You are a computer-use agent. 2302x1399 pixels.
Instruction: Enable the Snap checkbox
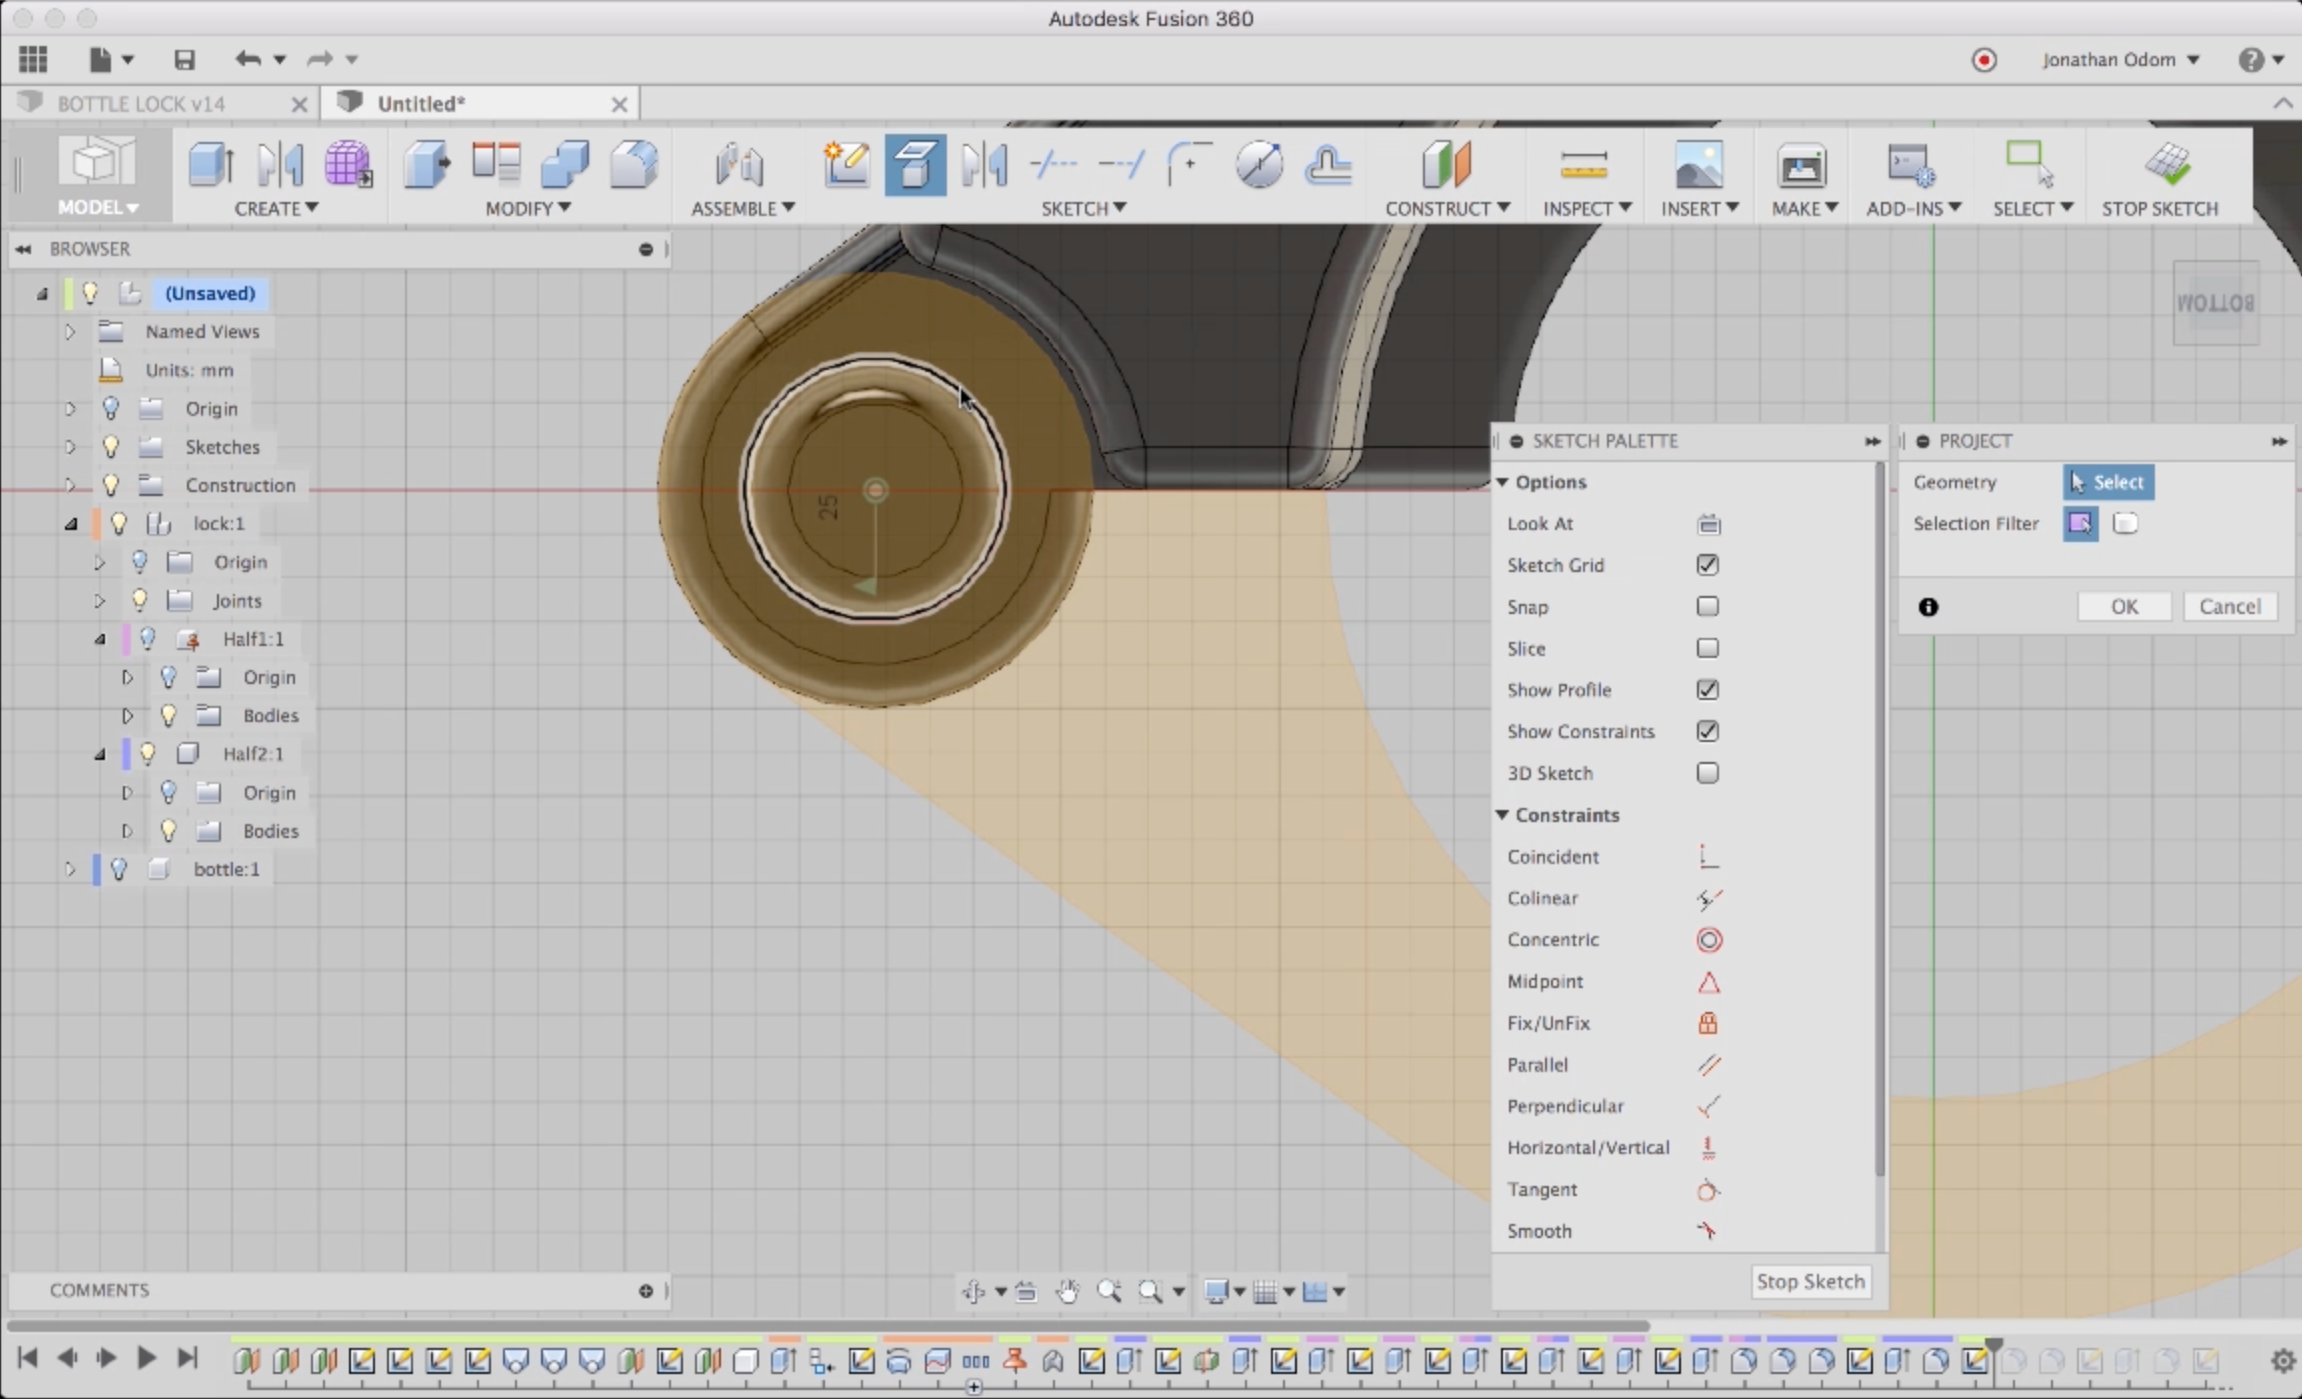pos(1707,607)
